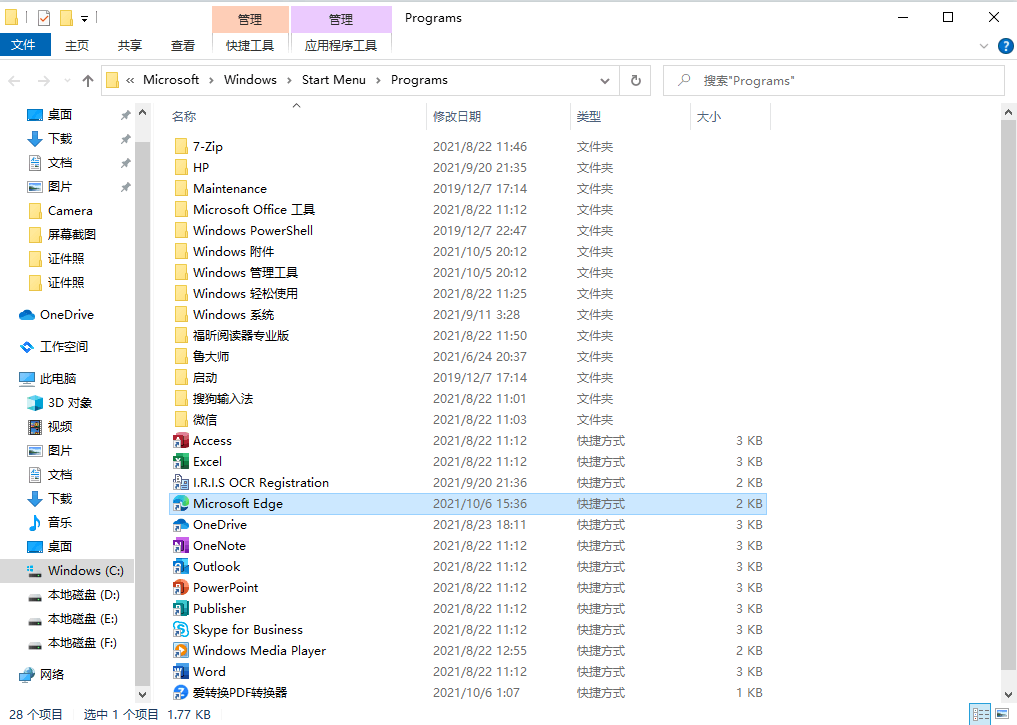Switch to the 主页 ribbon tab
Viewport: 1017px width, 725px height.
click(x=77, y=45)
